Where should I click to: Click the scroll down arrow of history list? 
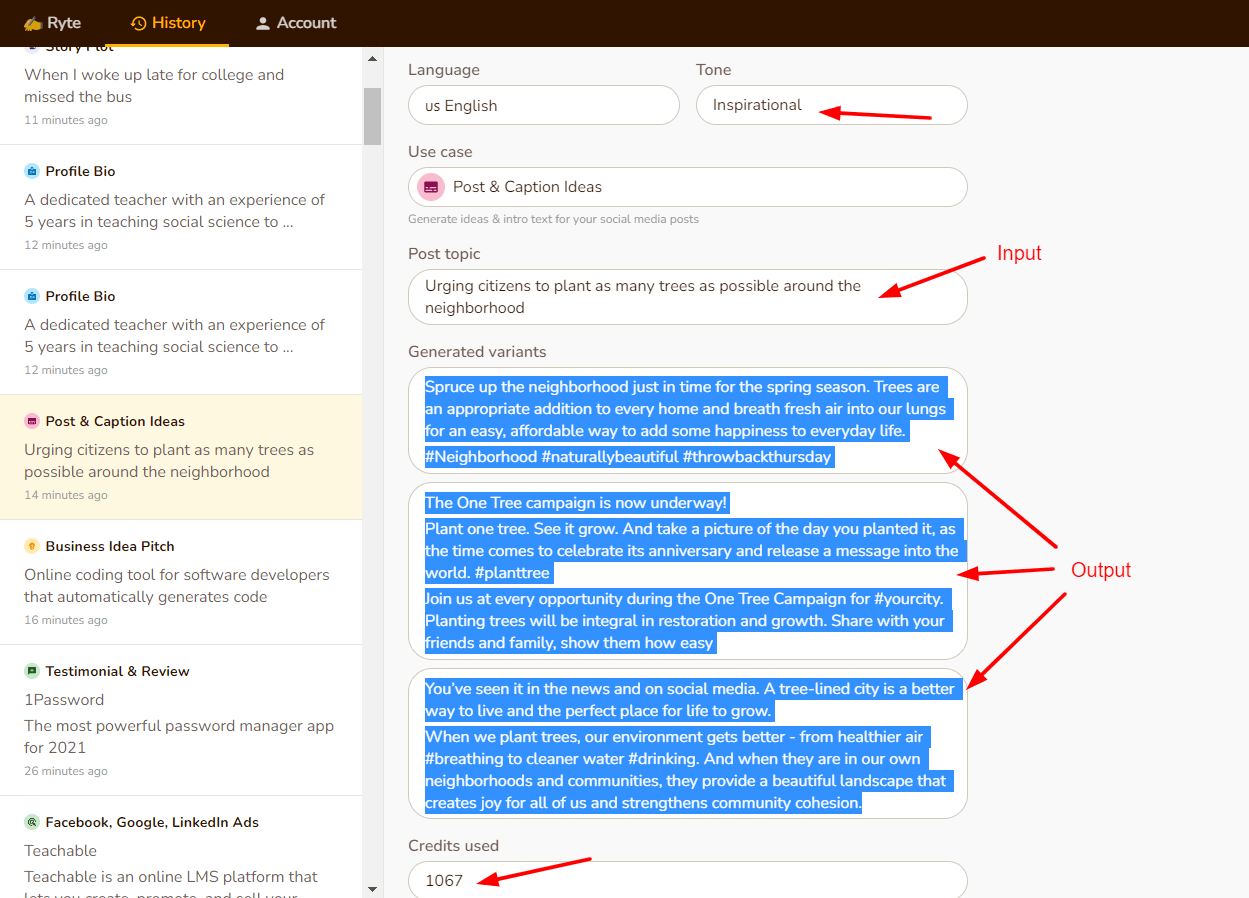(372, 888)
